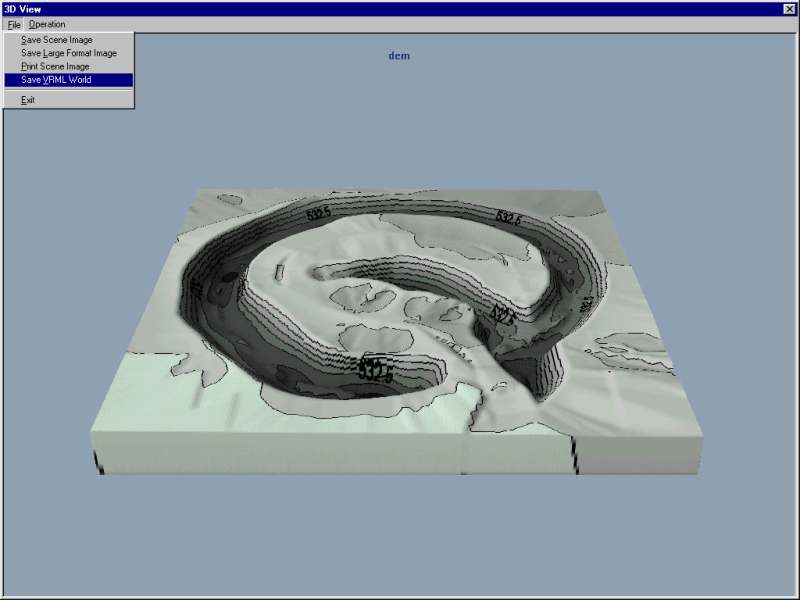Open the Operation menu
The width and height of the screenshot is (800, 600).
[47, 24]
